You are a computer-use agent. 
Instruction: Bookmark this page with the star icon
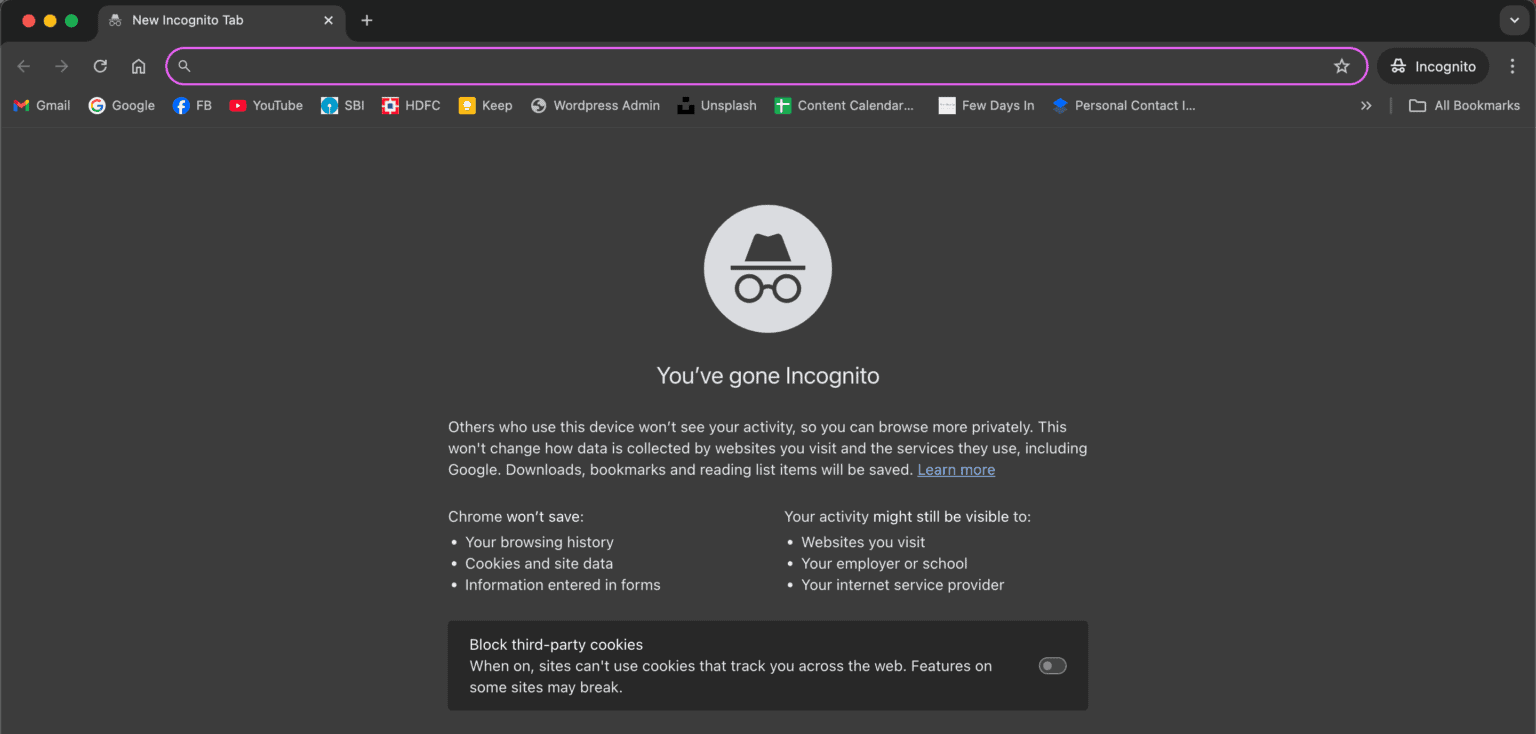point(1341,66)
